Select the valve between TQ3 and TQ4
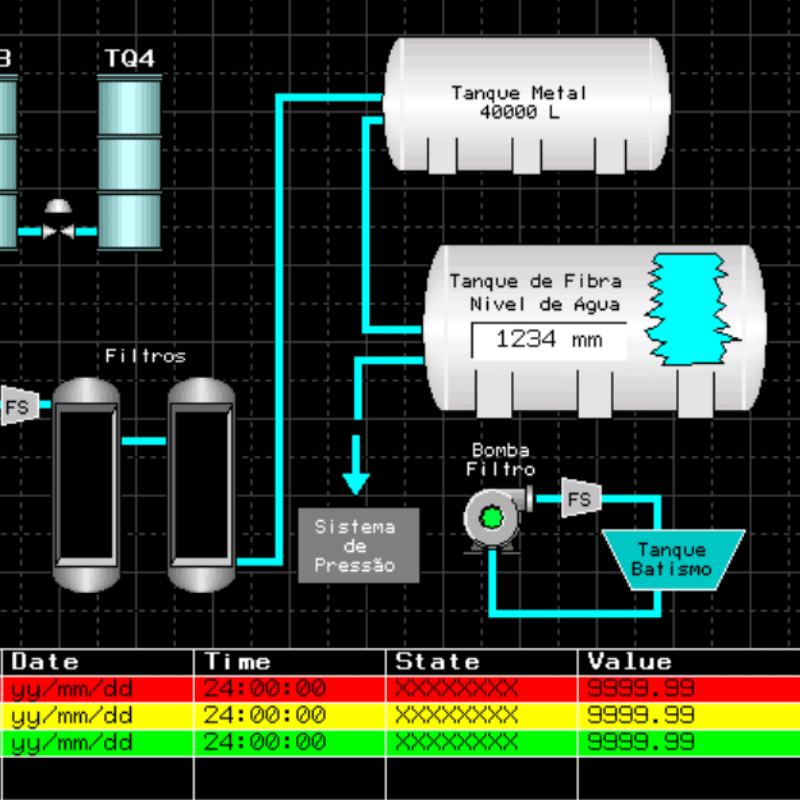 [x=59, y=220]
